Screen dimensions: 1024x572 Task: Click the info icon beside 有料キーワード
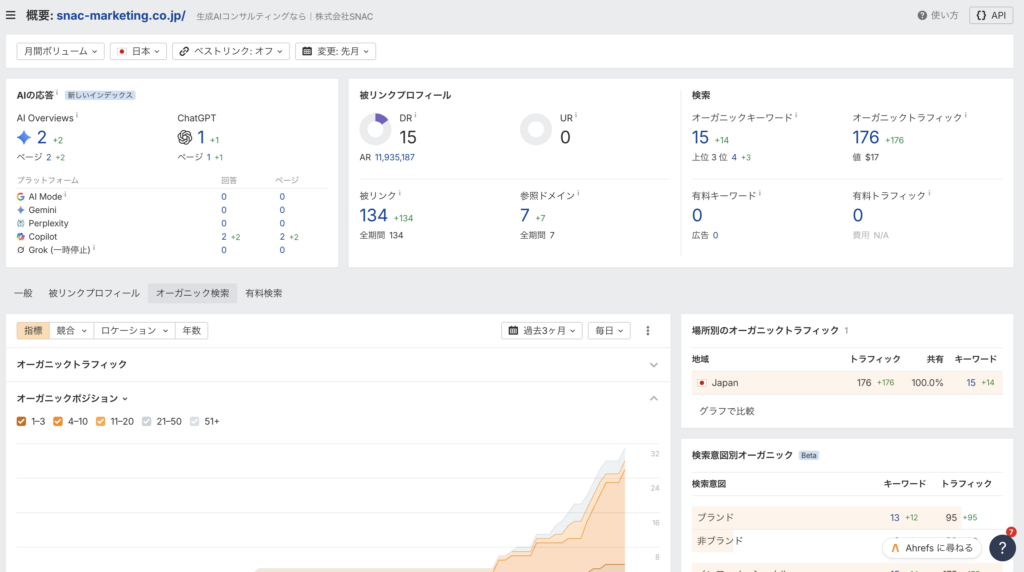[x=760, y=193]
